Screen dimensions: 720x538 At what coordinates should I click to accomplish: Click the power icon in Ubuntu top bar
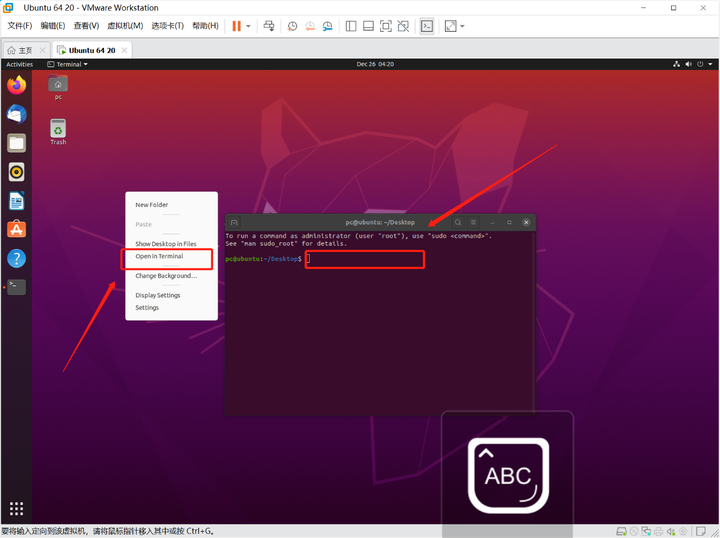point(700,64)
